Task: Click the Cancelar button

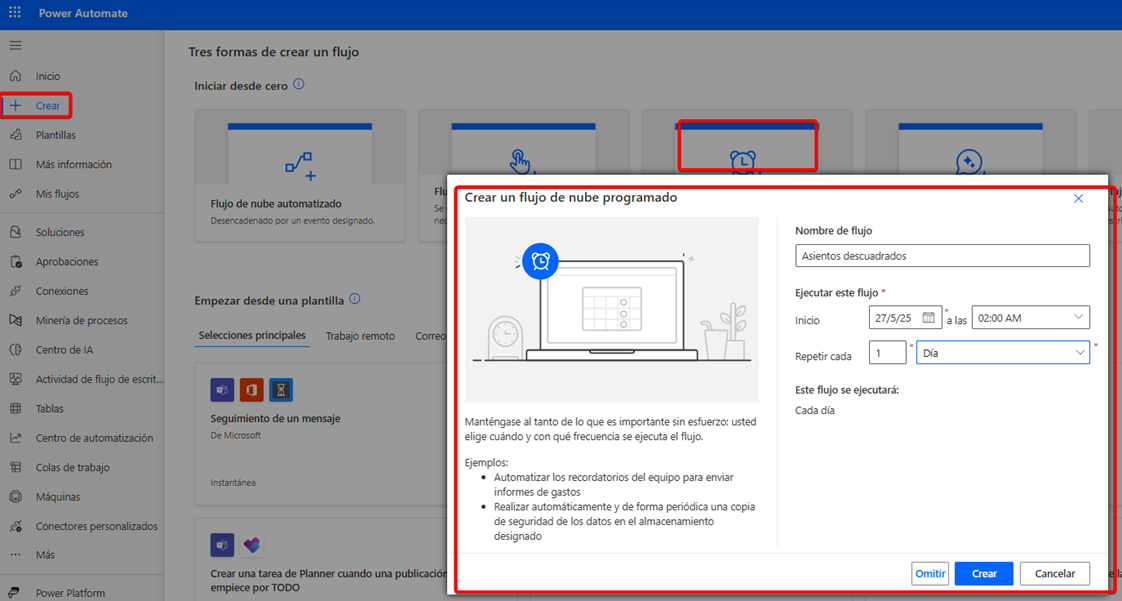Action: coord(1055,574)
